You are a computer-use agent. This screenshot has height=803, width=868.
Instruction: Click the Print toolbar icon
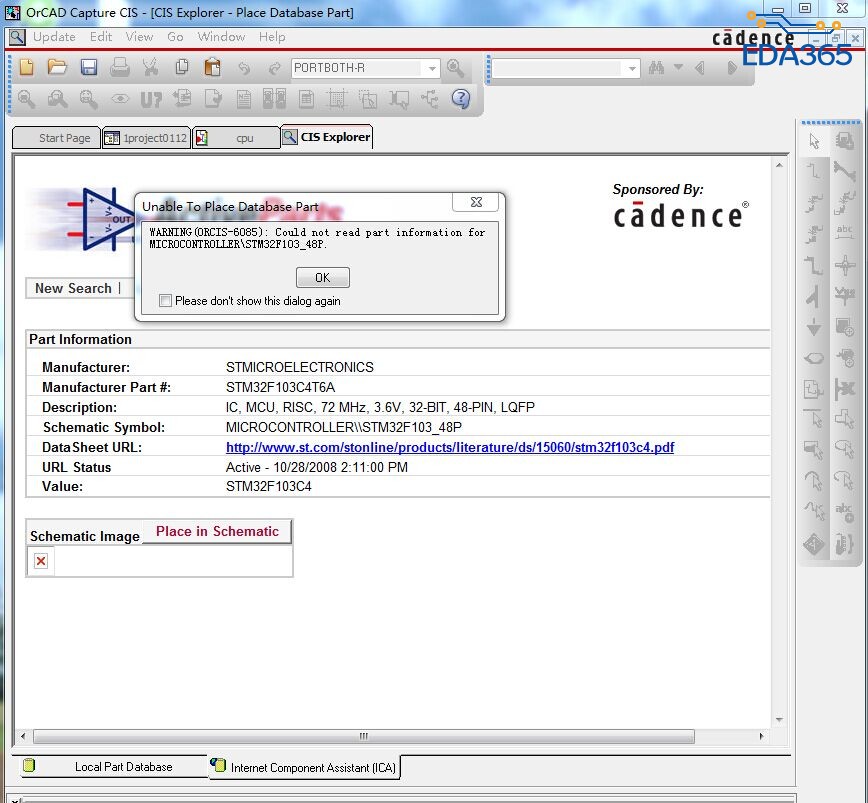coord(120,68)
